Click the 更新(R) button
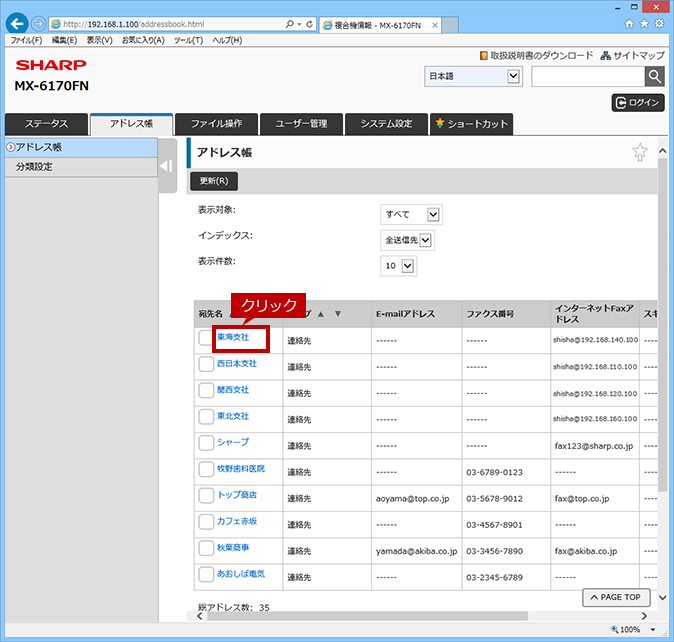 point(214,181)
